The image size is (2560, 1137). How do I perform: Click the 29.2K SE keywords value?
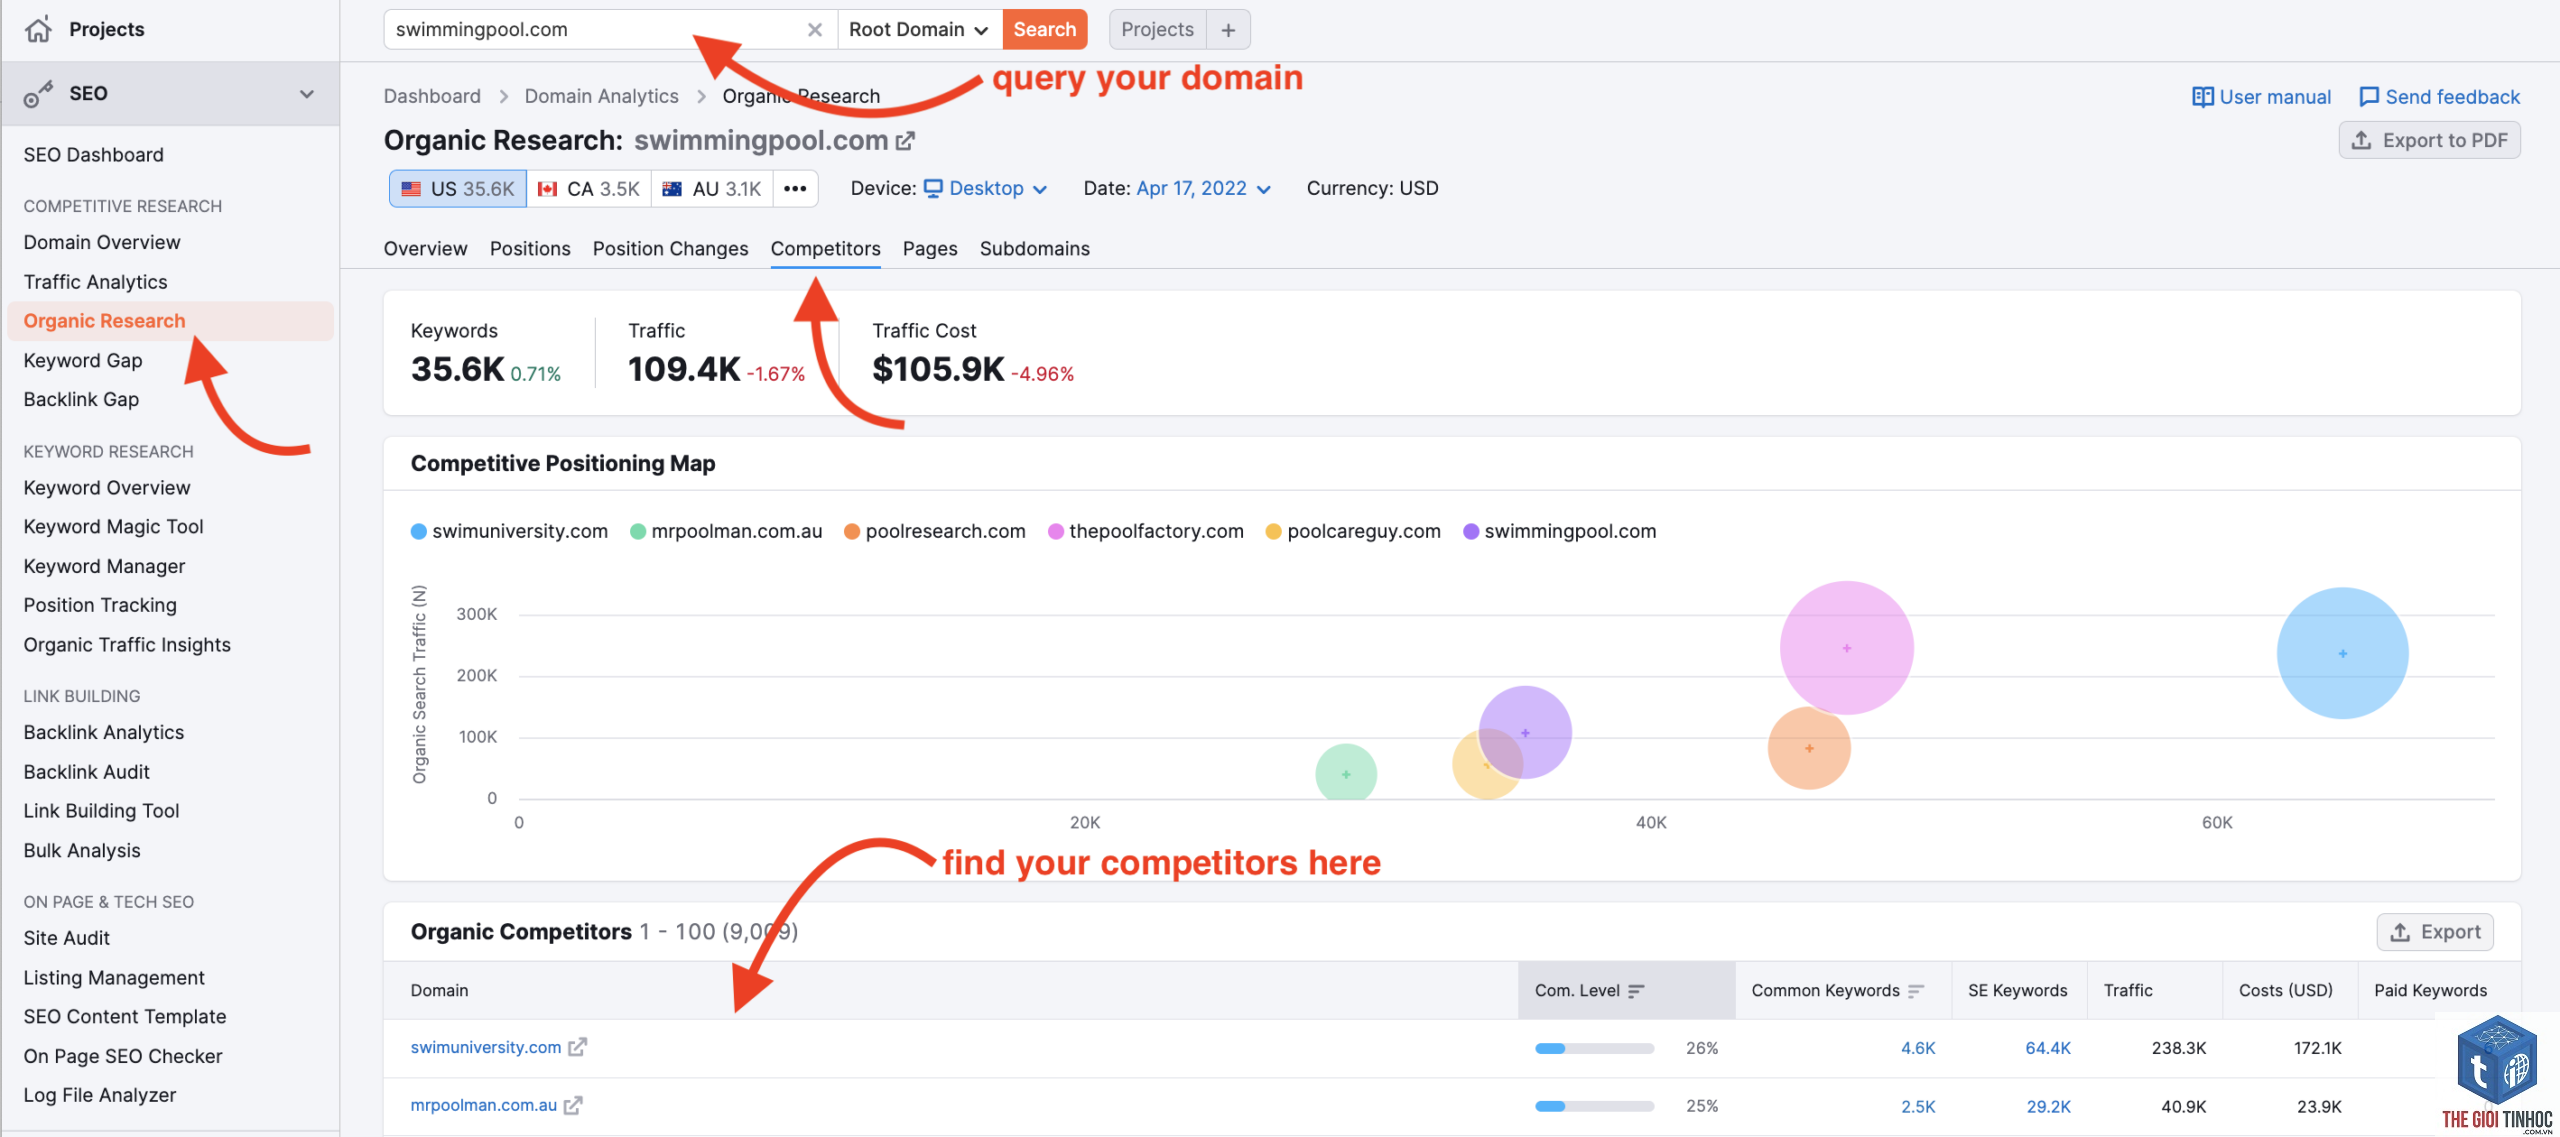click(2048, 1106)
